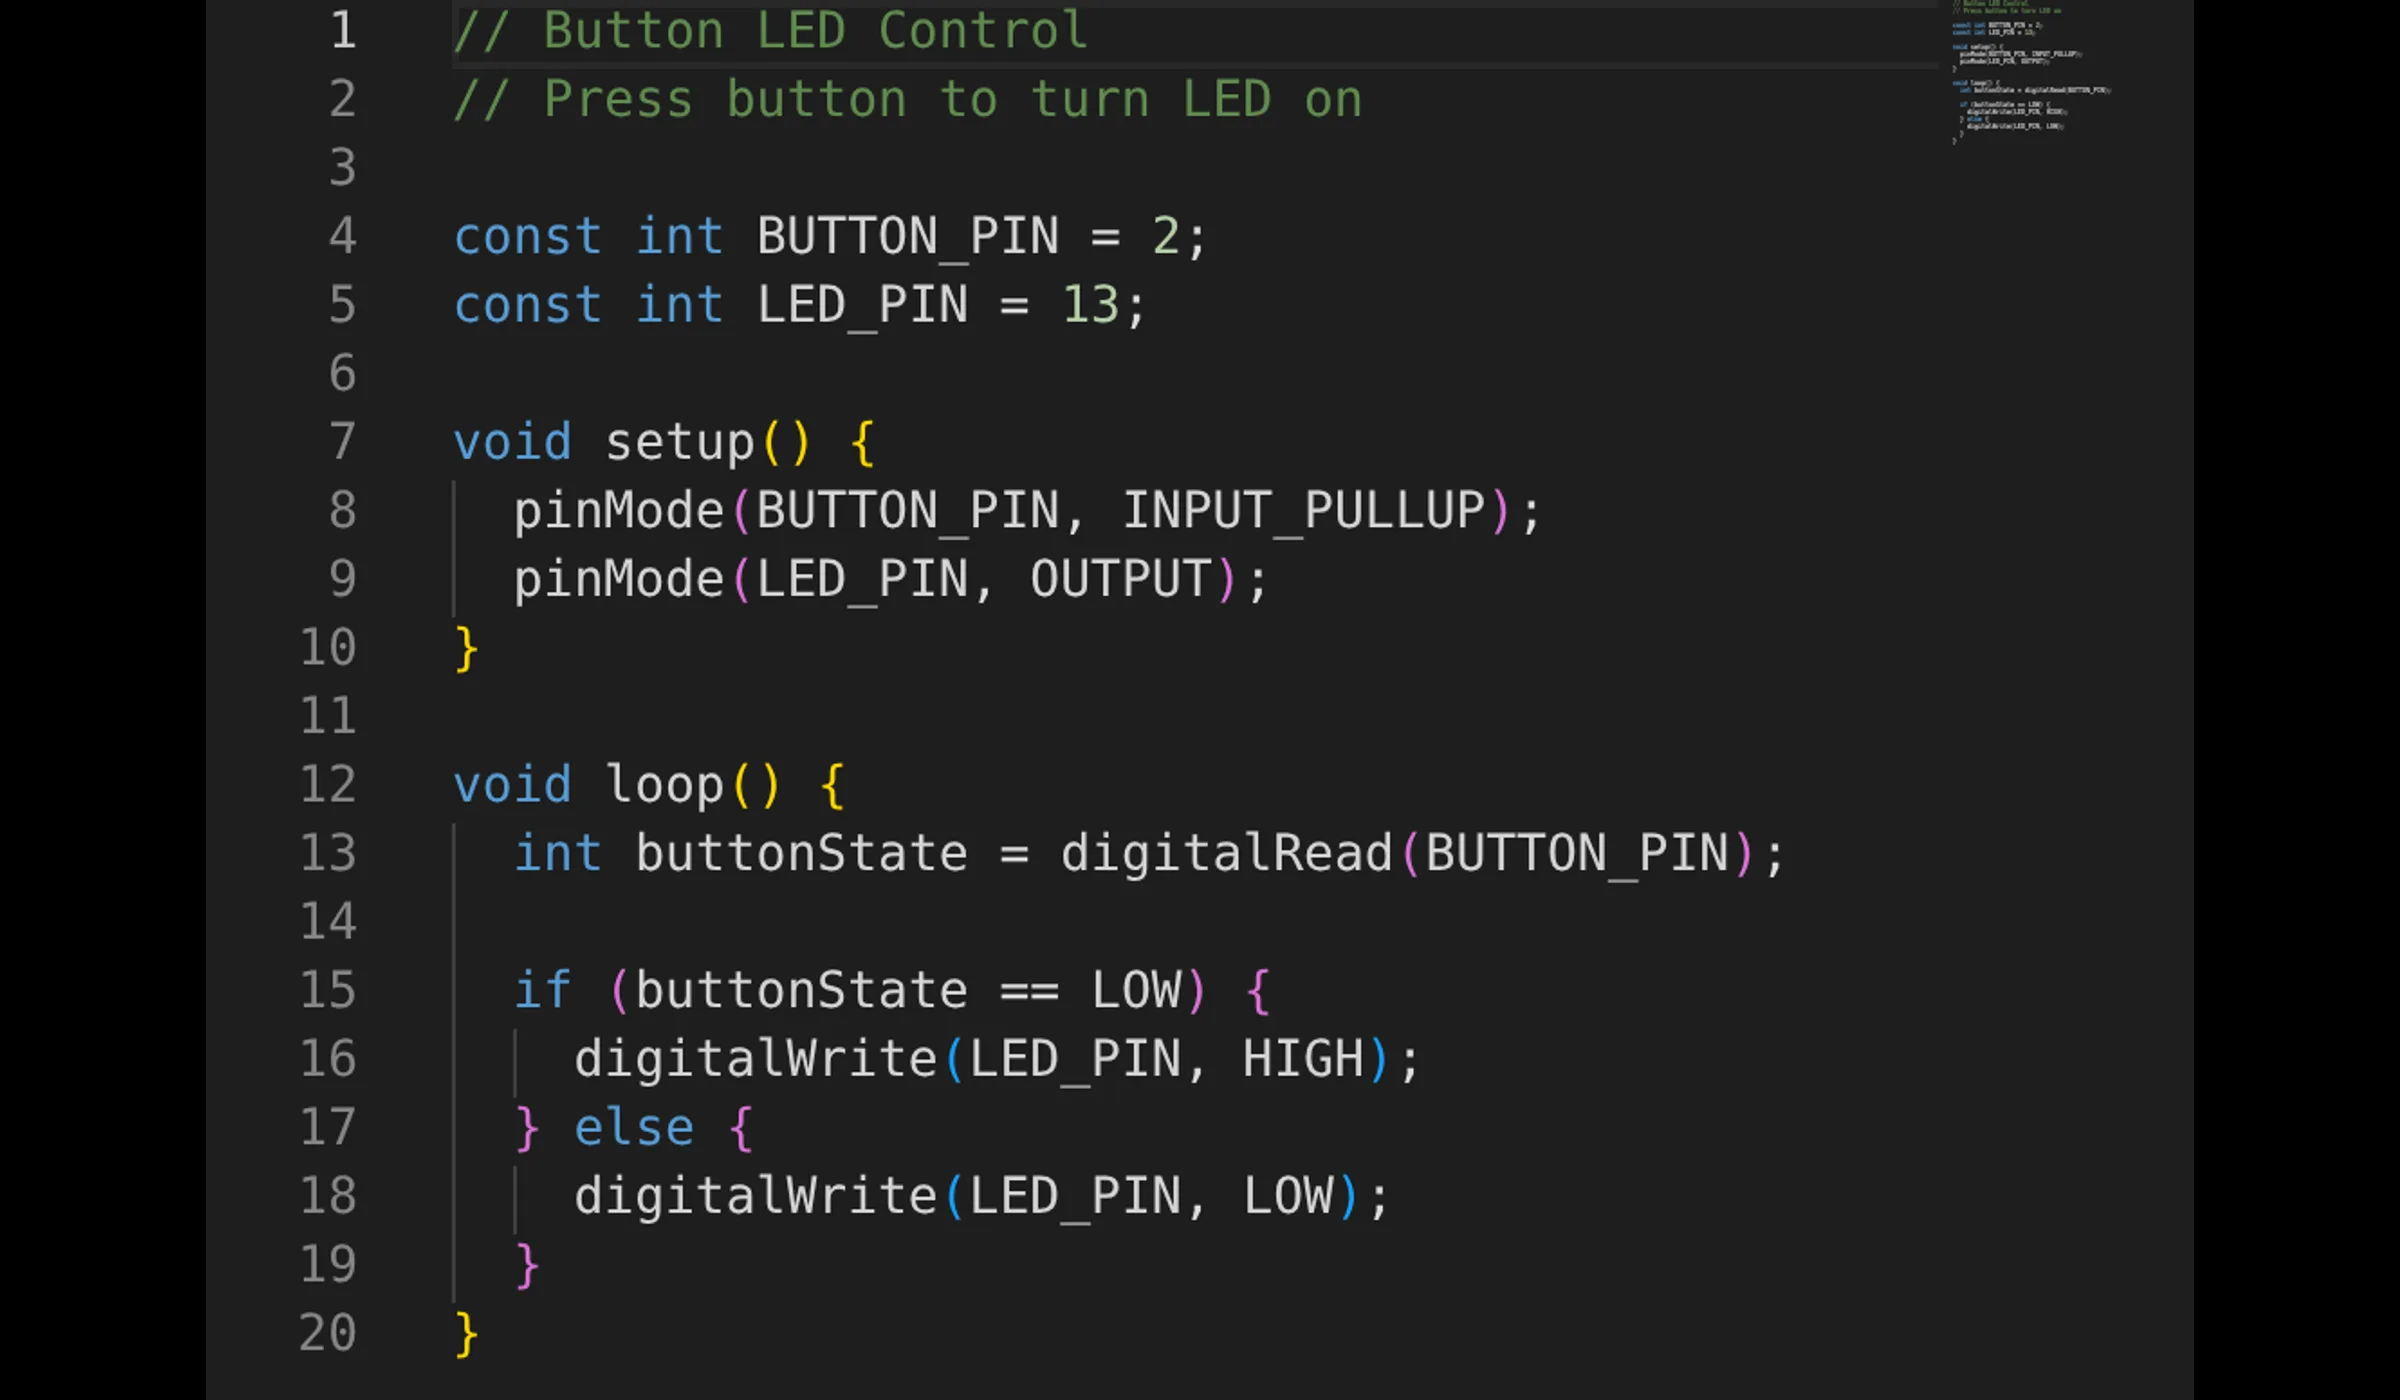Click the digitalRead function call
2400x1400 pixels.
(x=1227, y=854)
